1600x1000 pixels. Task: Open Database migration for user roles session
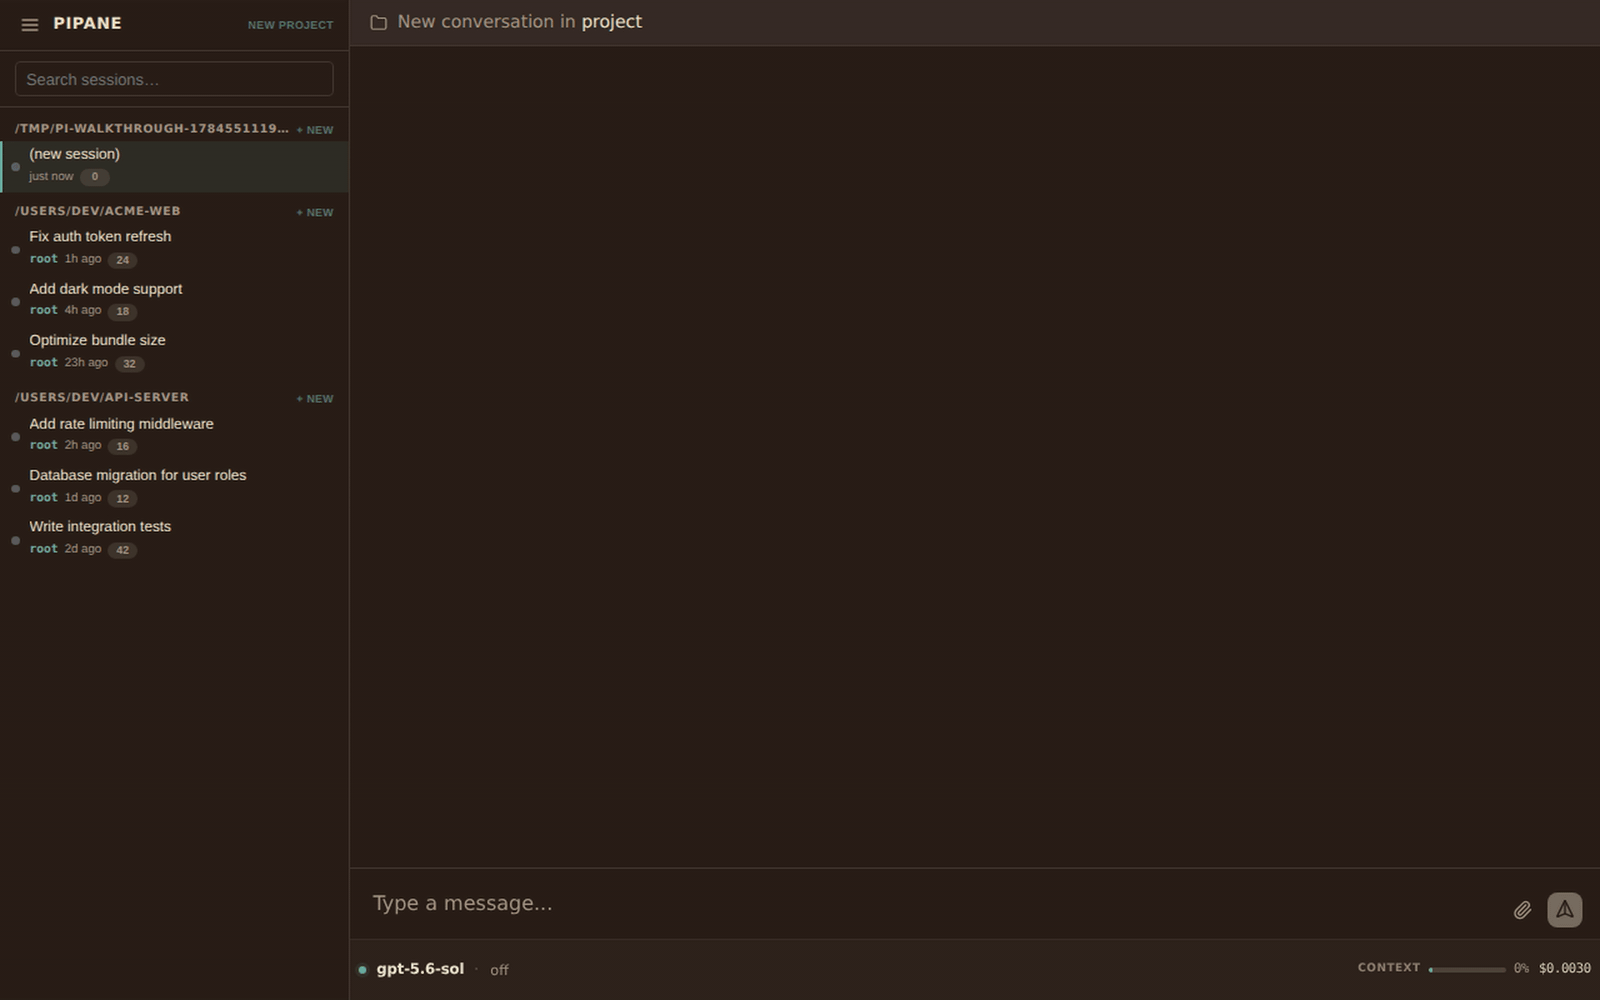point(175,487)
